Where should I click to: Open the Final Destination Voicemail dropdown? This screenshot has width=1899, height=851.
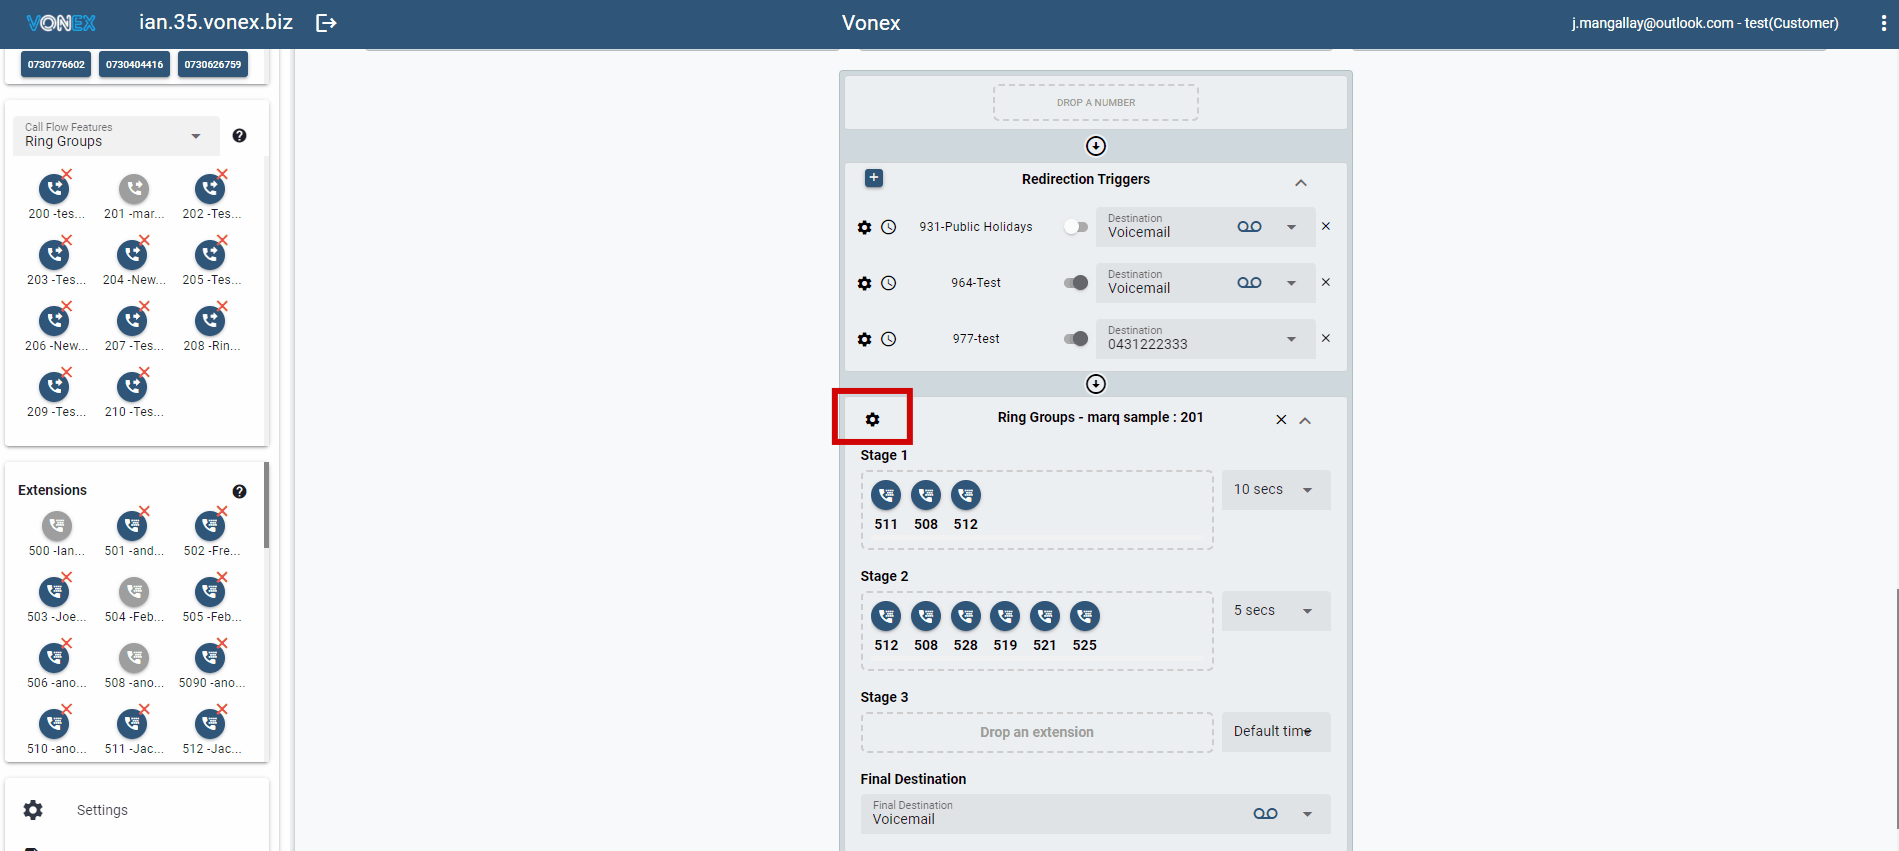(1306, 814)
